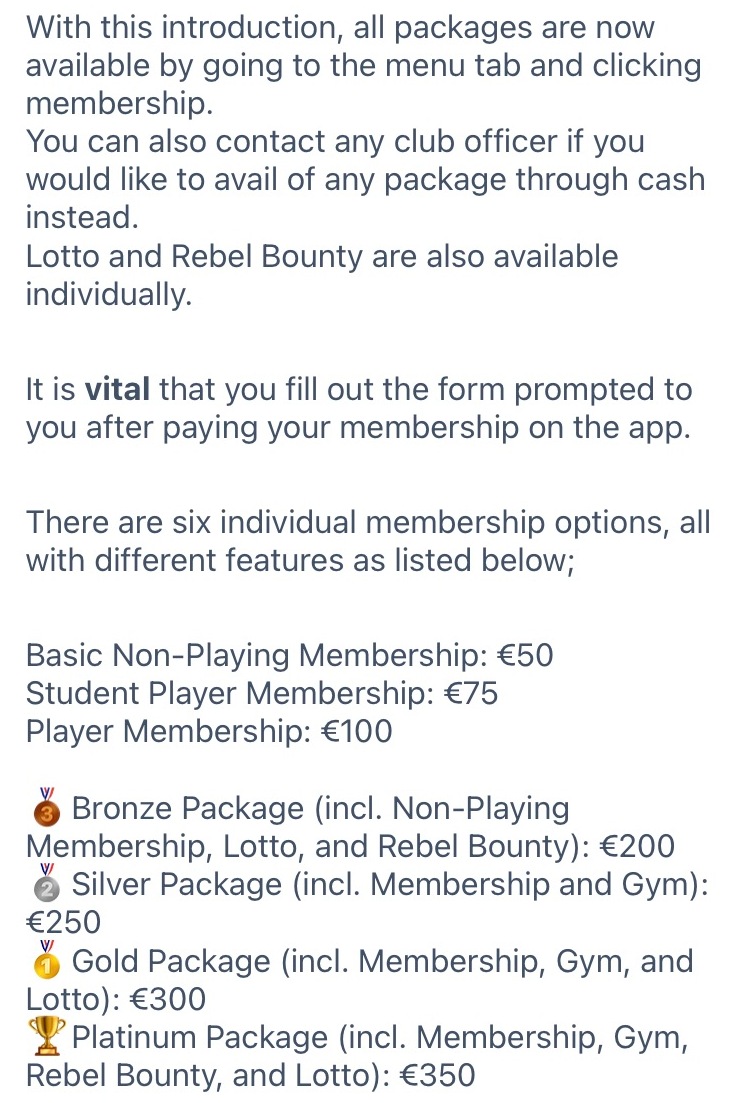Click Student Player Membership €75 line
The width and height of the screenshot is (735, 1103).
(262, 694)
